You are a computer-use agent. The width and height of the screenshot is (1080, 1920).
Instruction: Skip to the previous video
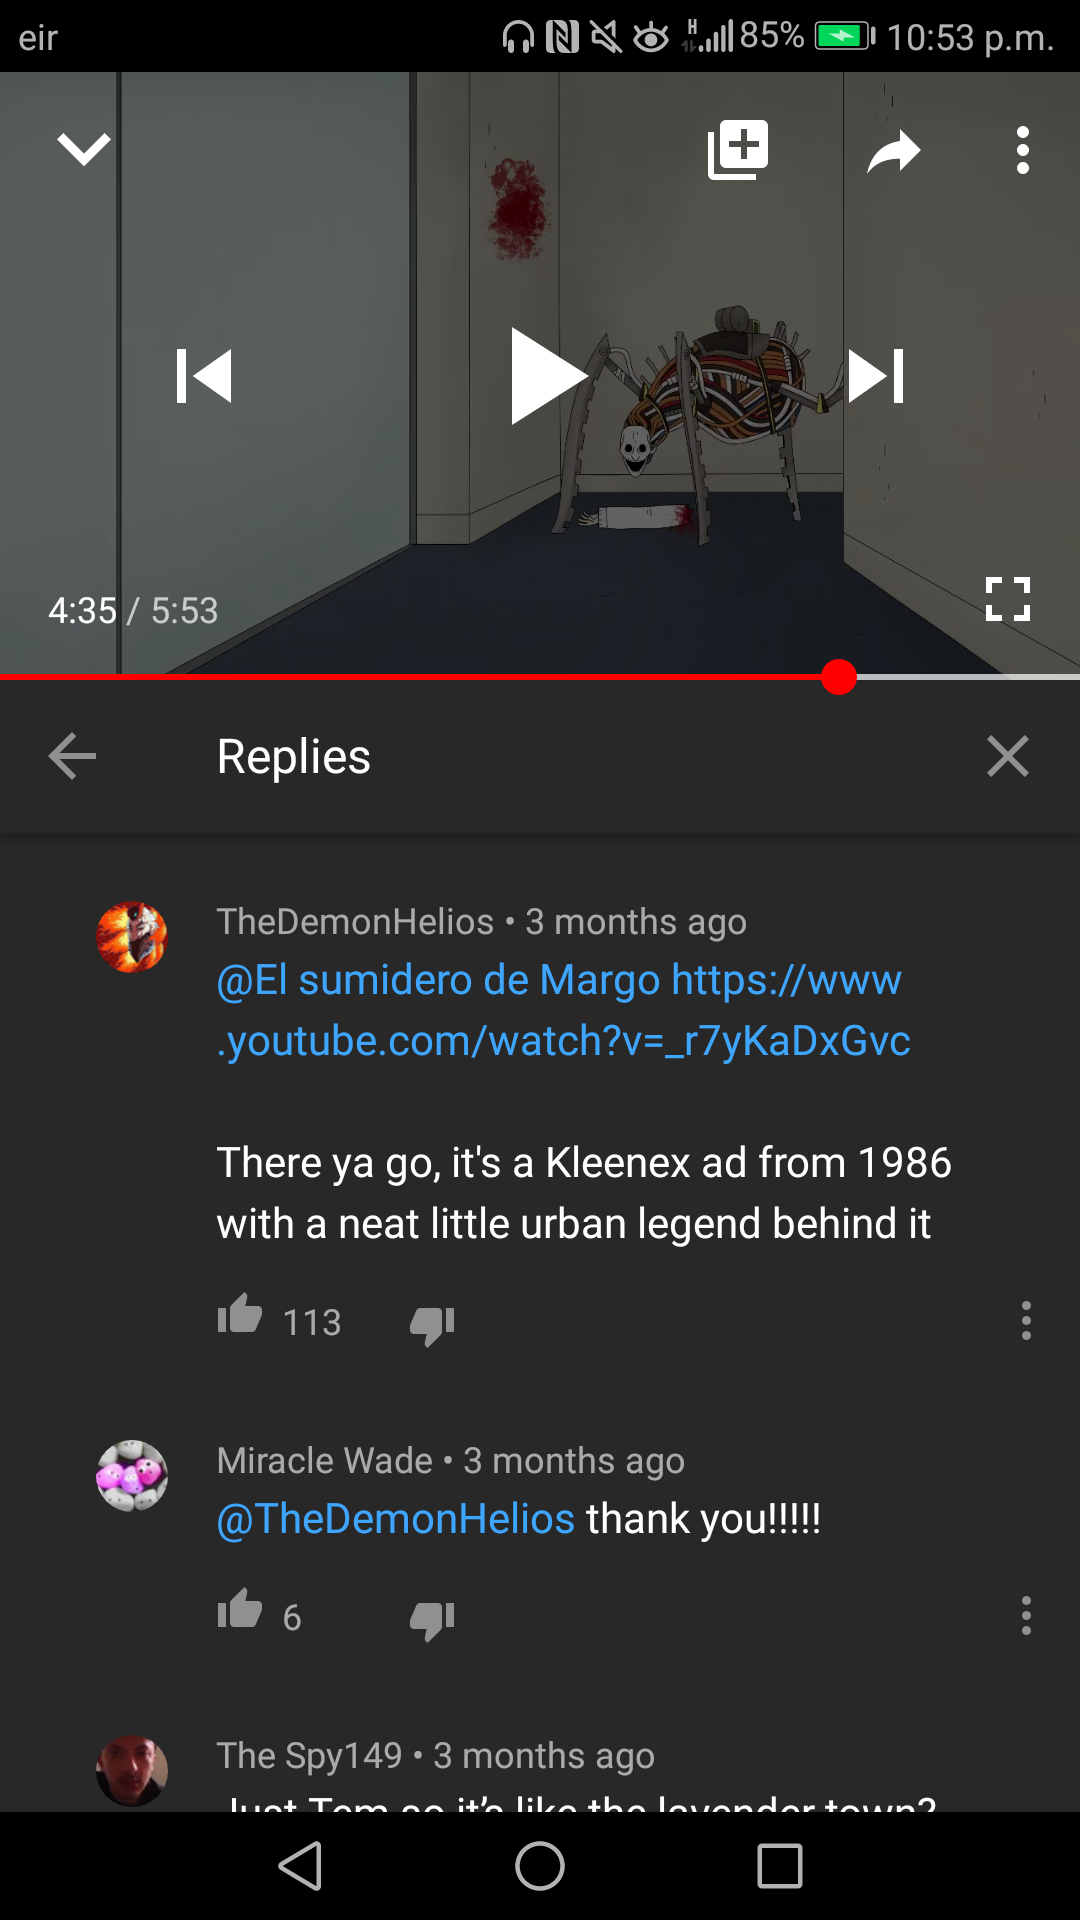point(204,376)
